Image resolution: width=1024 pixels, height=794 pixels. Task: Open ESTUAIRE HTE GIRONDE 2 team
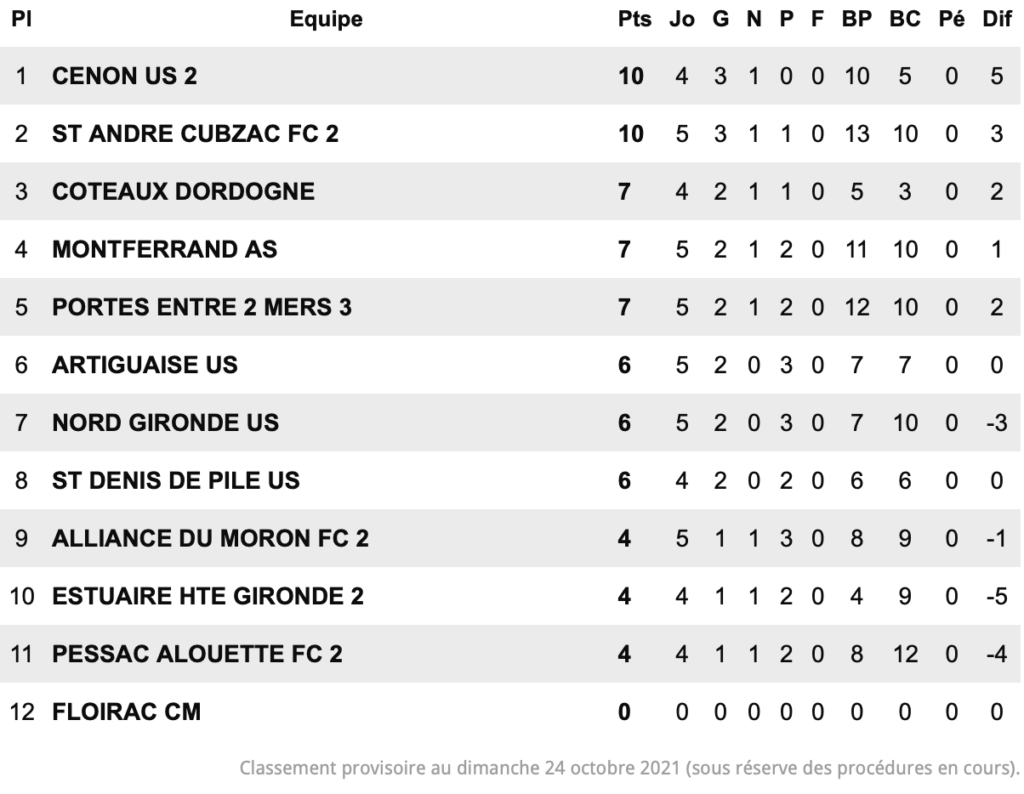(x=208, y=596)
